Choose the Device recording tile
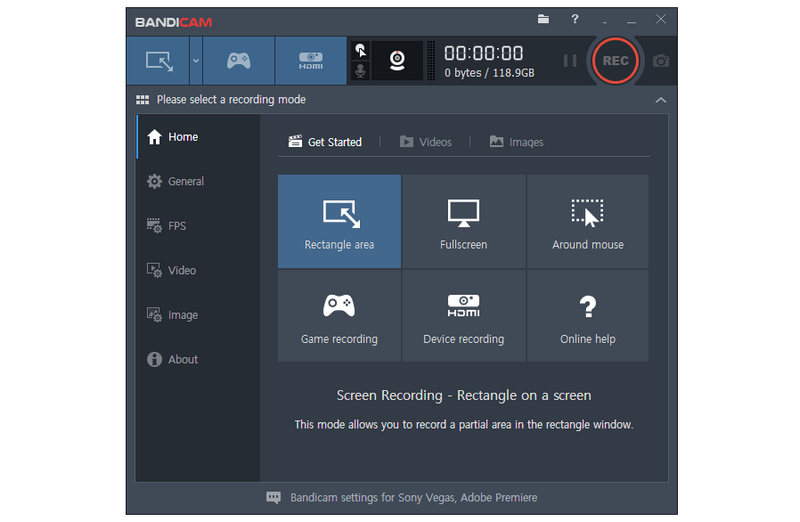800x522 pixels. tap(464, 316)
